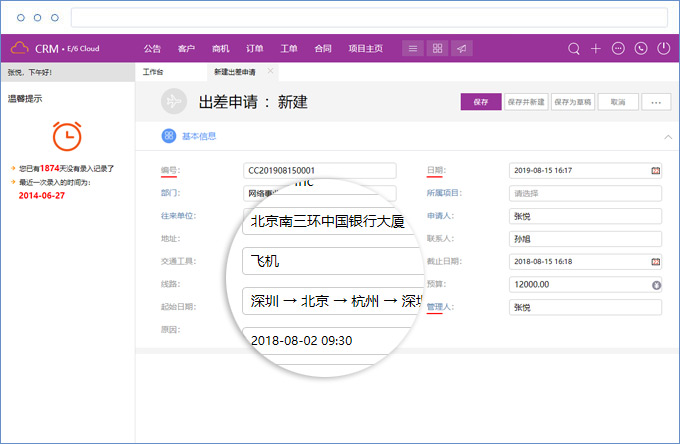Click the currency icon in 预算 field
The width and height of the screenshot is (680, 444).
point(656,284)
